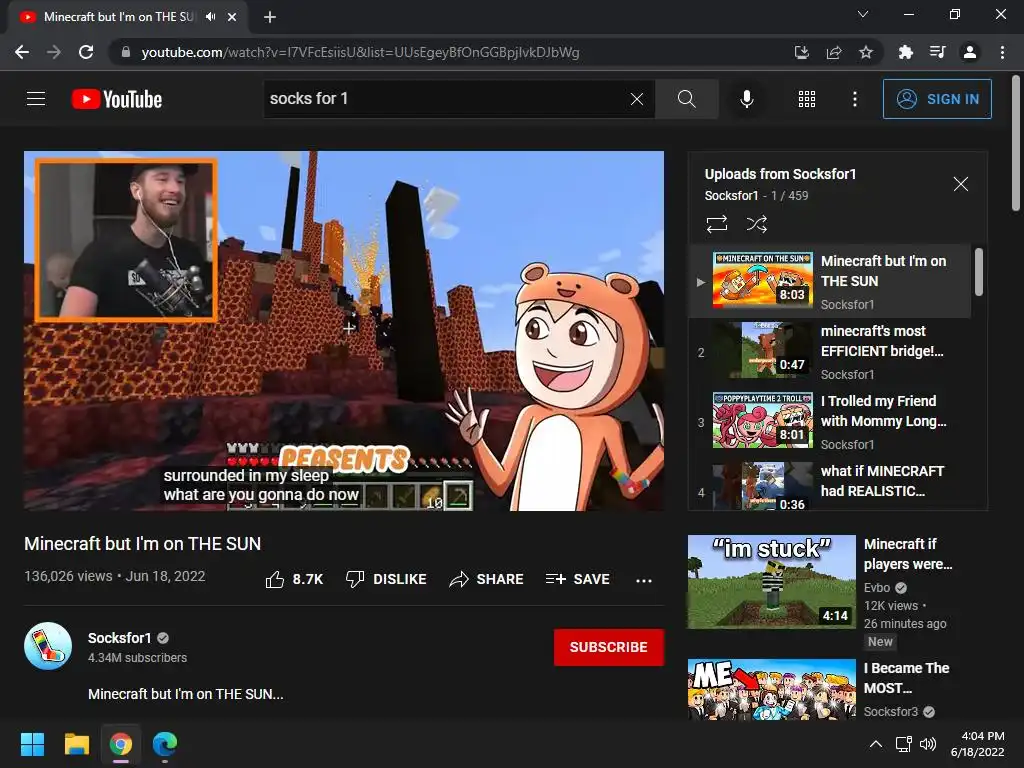Toggle loop playlist
Viewport: 1024px width, 768px height.
[x=716, y=224]
